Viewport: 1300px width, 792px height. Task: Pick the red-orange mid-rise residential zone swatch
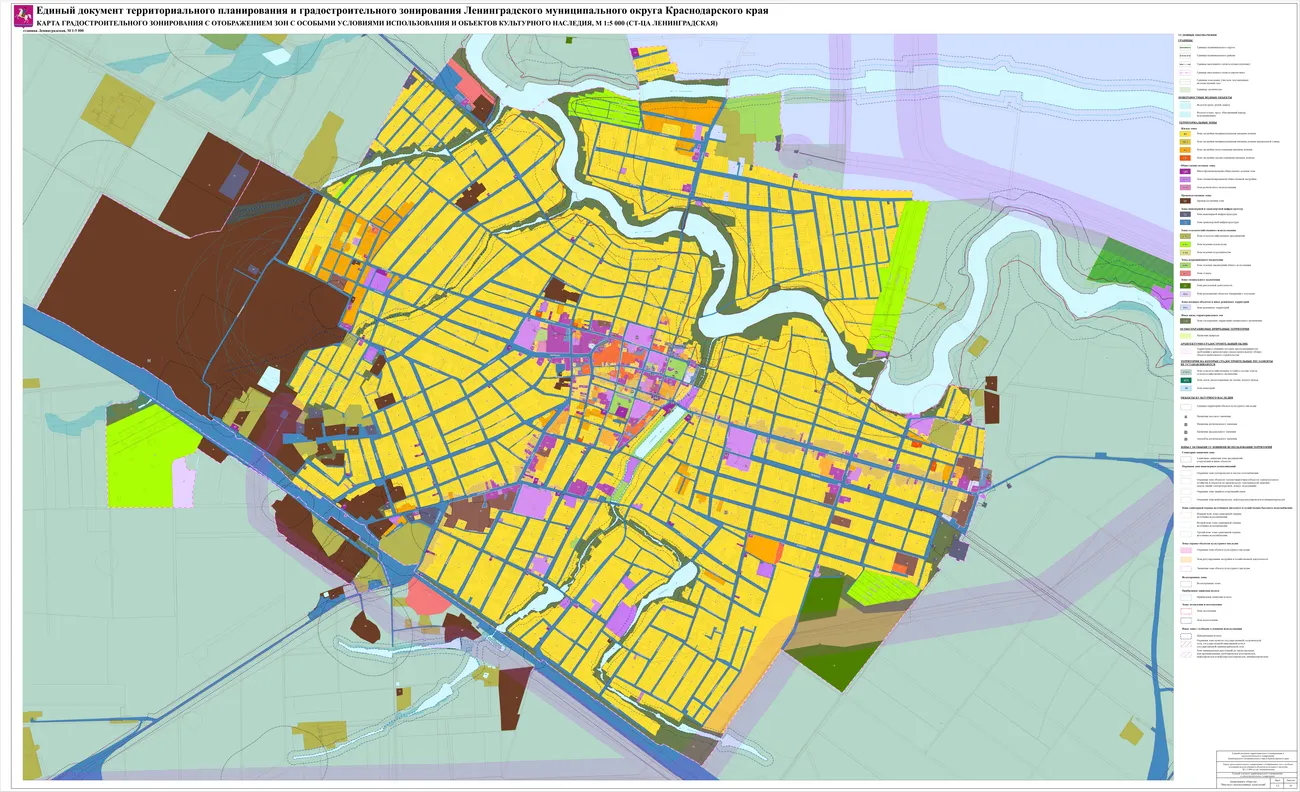point(1185,158)
